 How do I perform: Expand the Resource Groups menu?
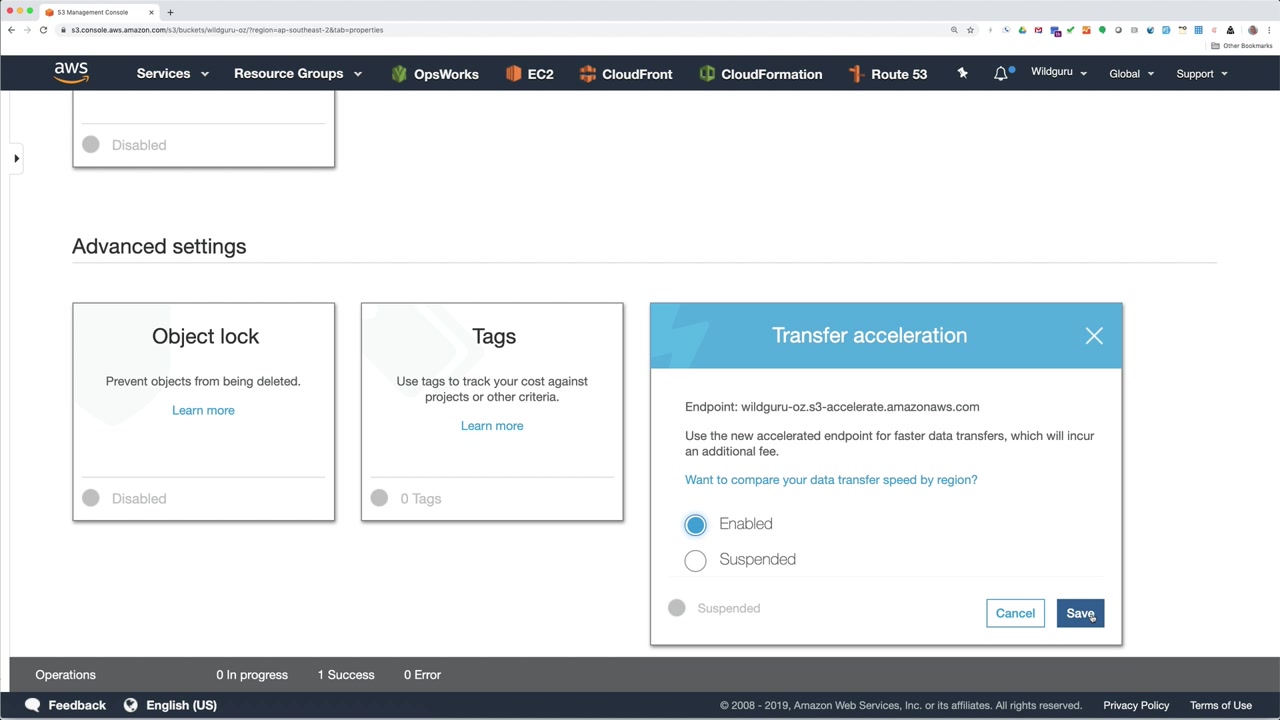click(x=298, y=73)
